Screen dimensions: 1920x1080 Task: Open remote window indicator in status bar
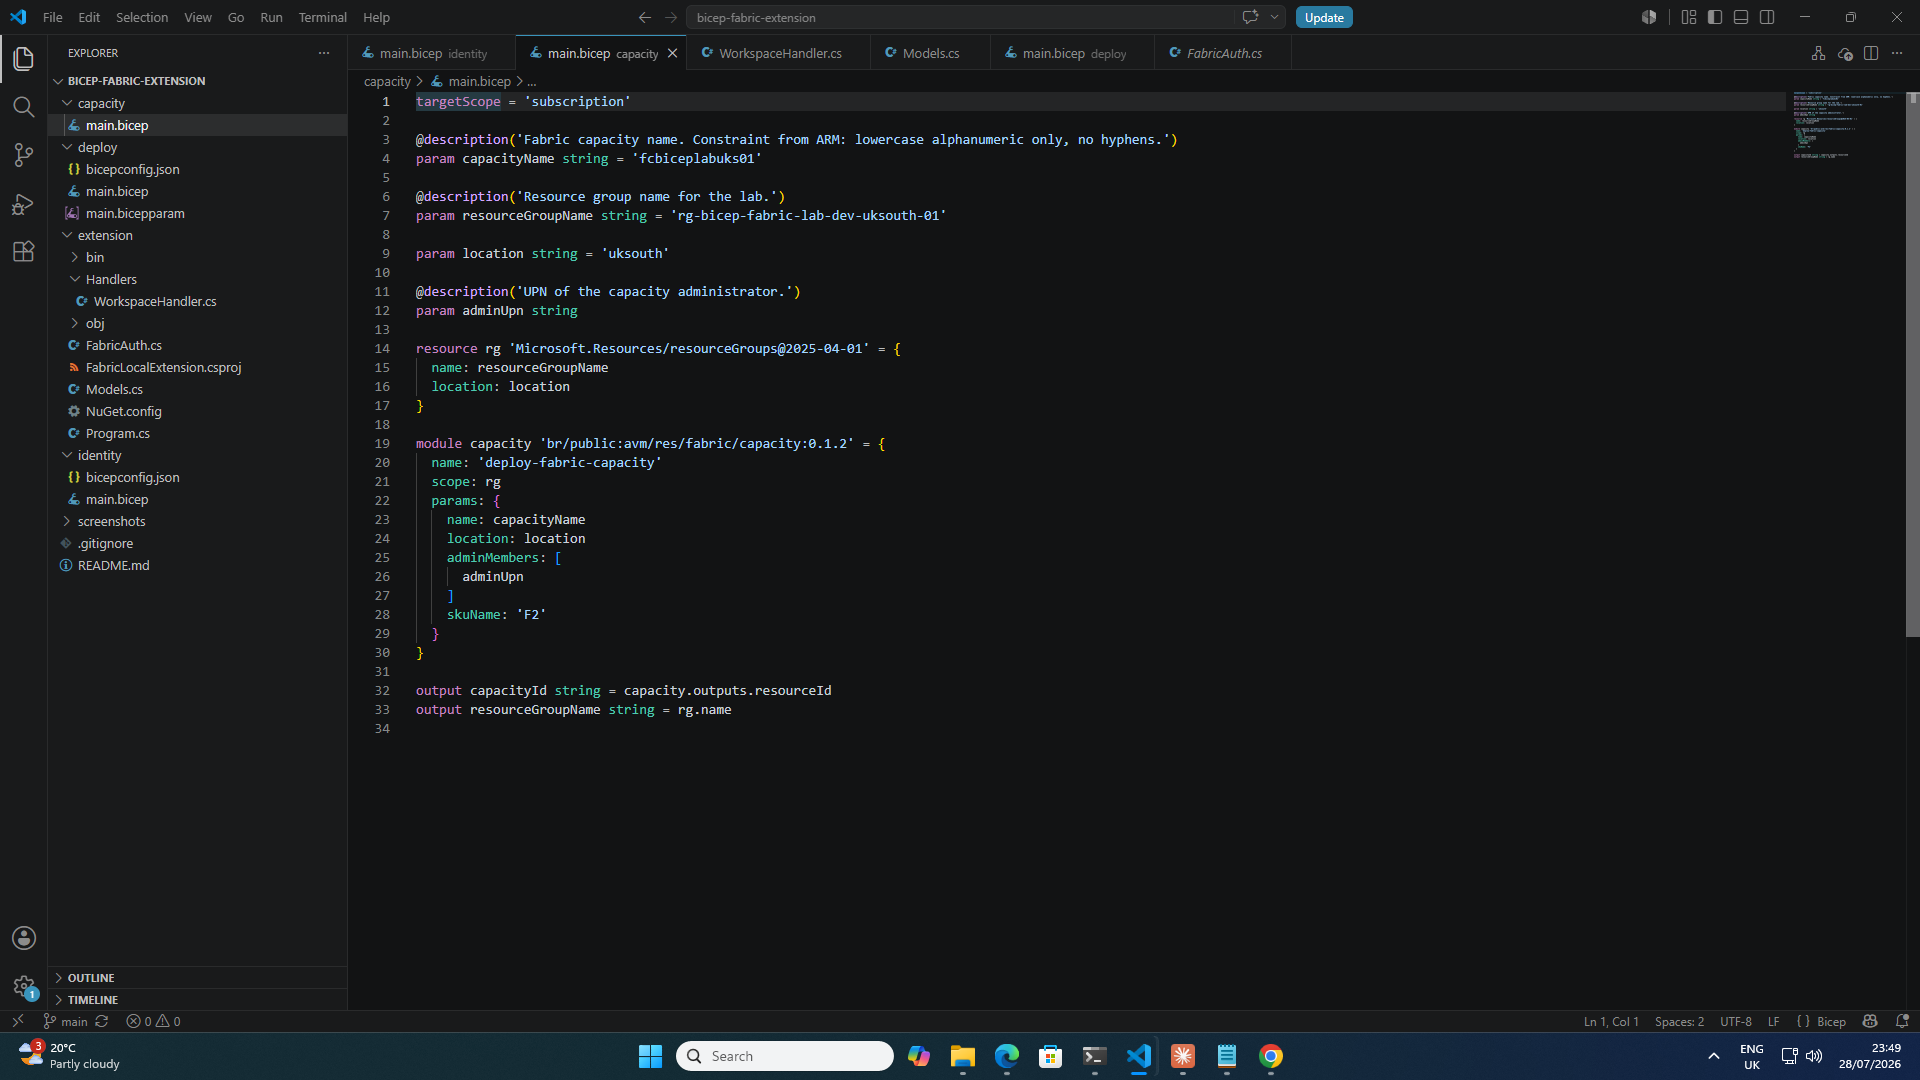[x=17, y=1021]
